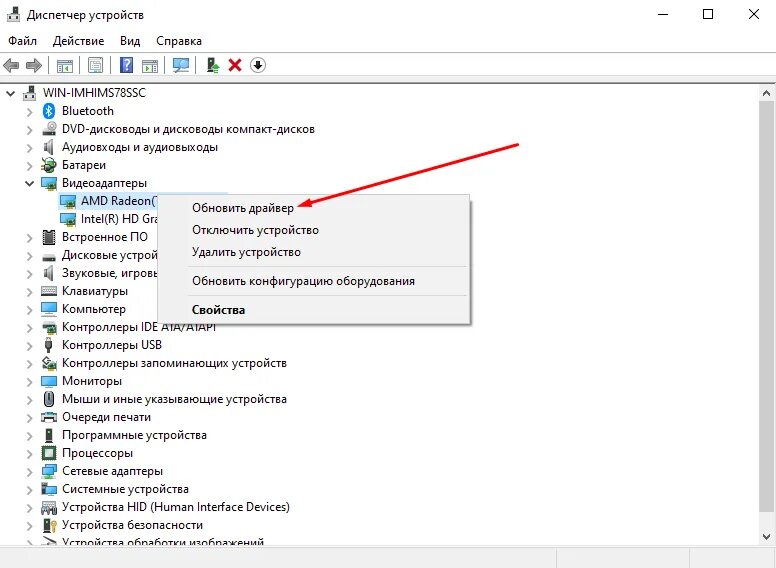The width and height of the screenshot is (776, 568).
Task: Expand the Процессоры category
Action: click(x=30, y=453)
